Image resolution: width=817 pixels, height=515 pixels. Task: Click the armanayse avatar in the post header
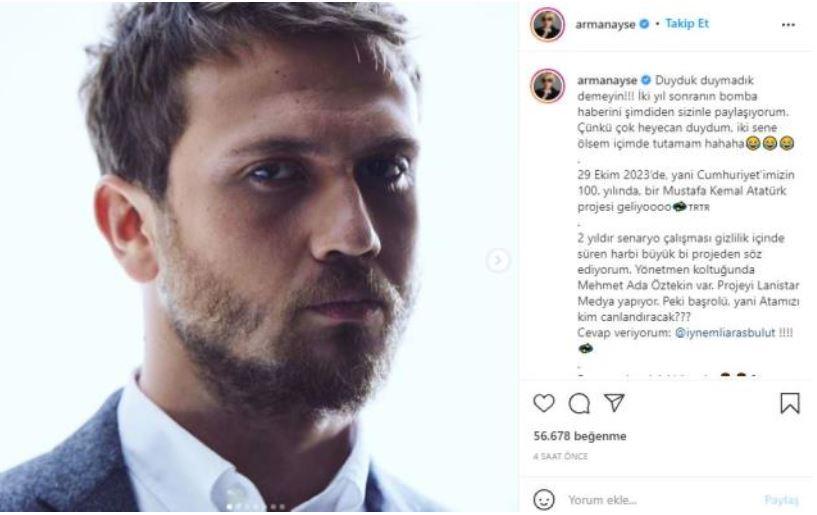[547, 26]
